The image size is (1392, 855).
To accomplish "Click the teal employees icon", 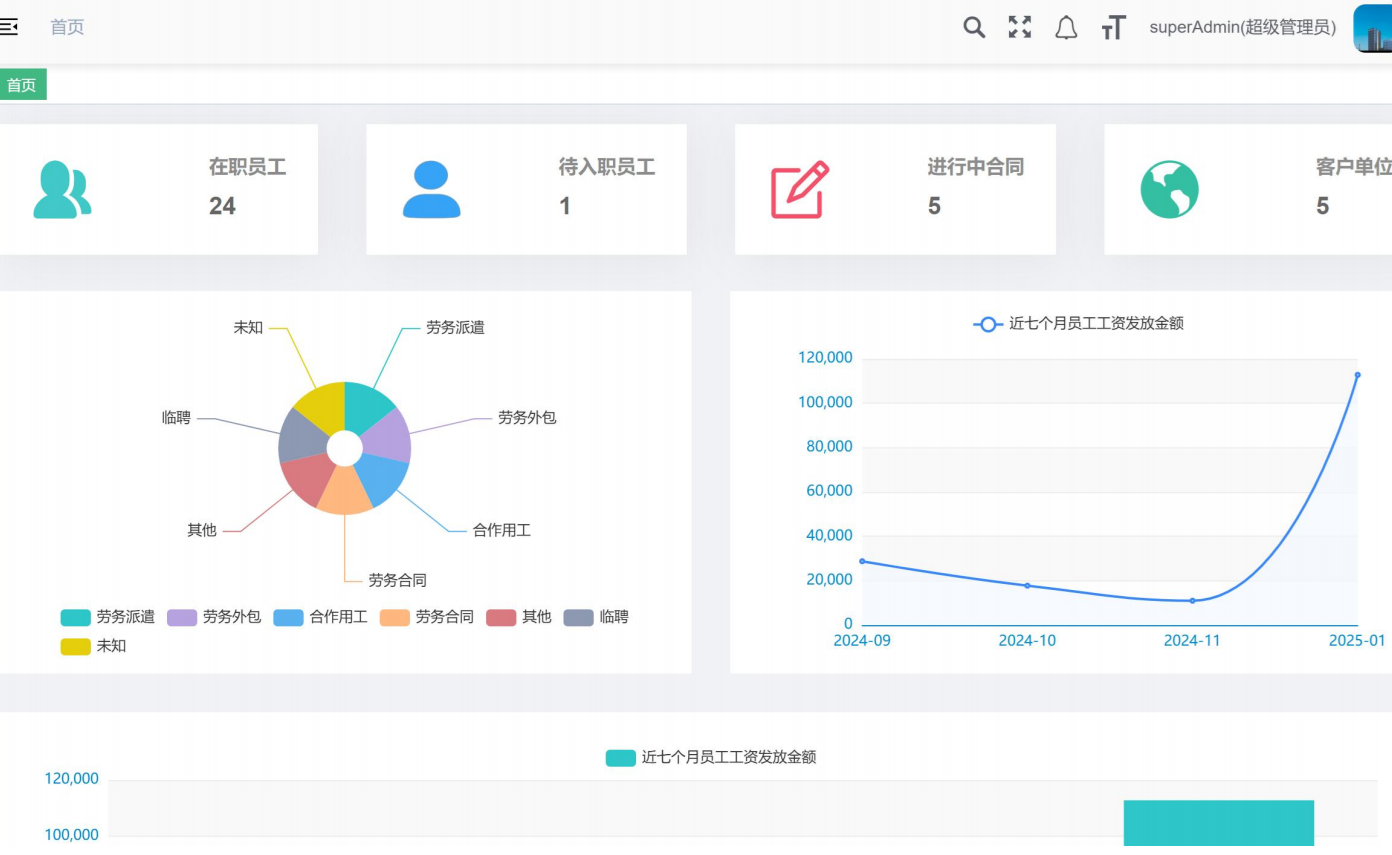I will point(61,190).
